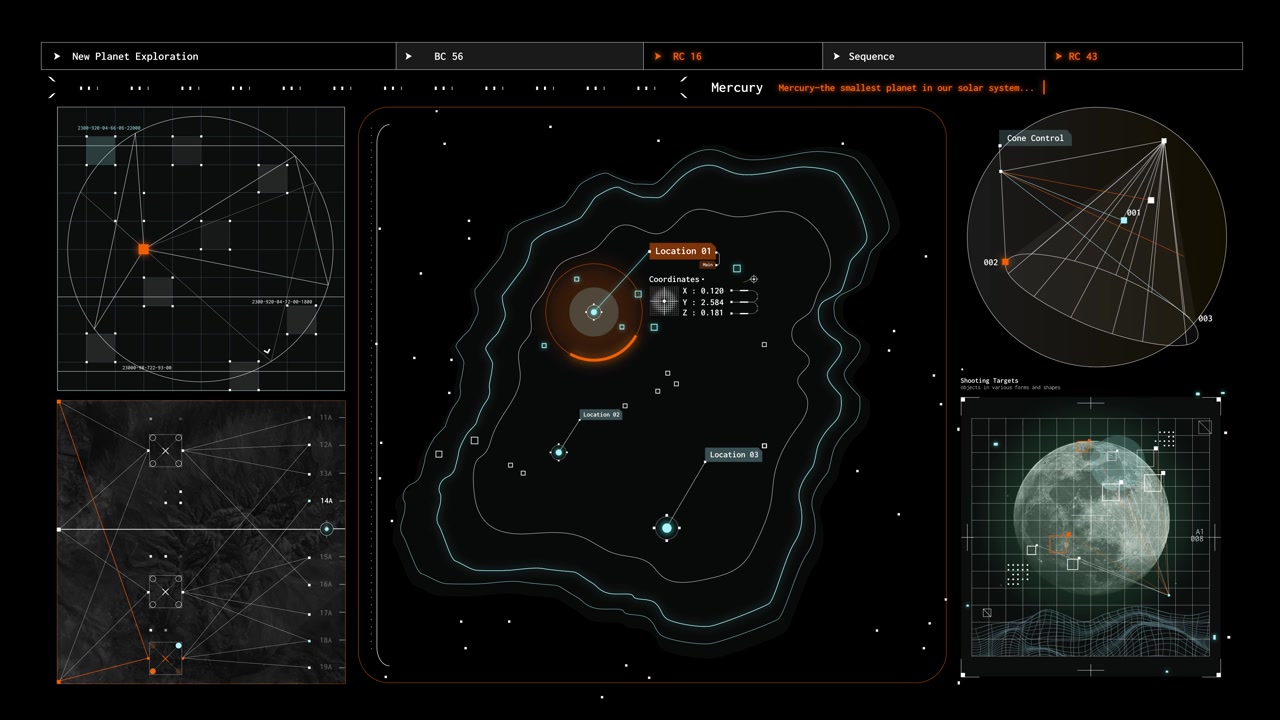The height and width of the screenshot is (720, 1280).
Task: Expand the orange arrow beside RC 16
Action: tap(658, 56)
